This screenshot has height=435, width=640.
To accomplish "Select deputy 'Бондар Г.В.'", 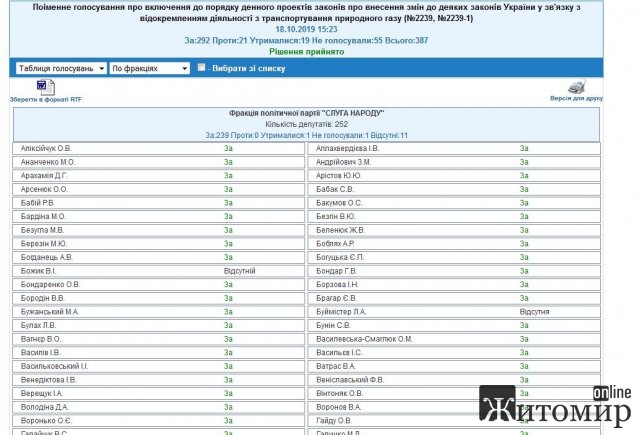I will pos(337,271).
